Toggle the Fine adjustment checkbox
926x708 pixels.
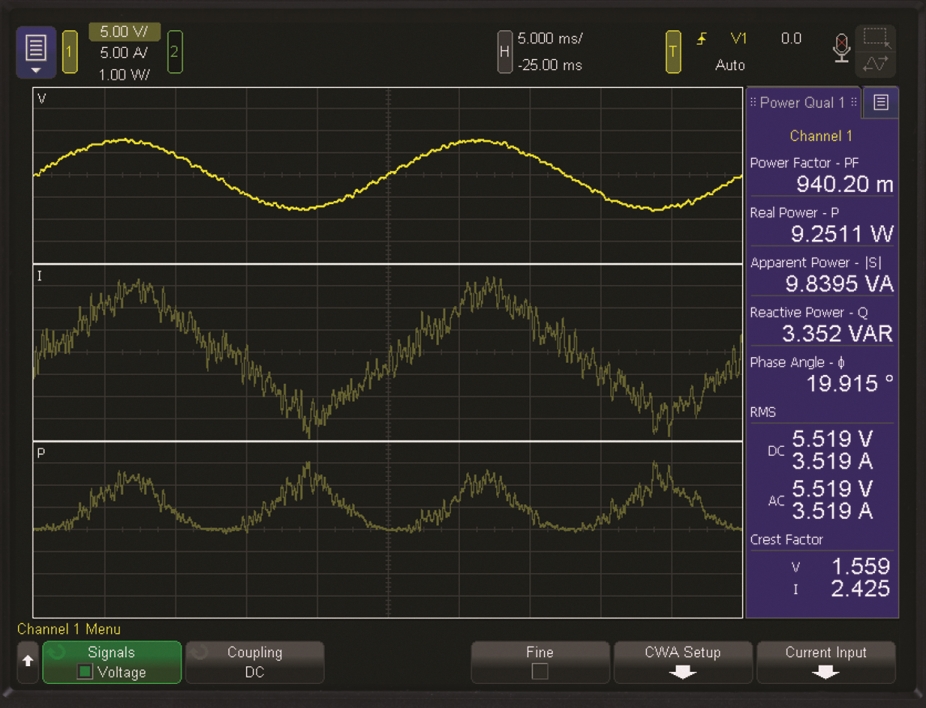pos(540,671)
